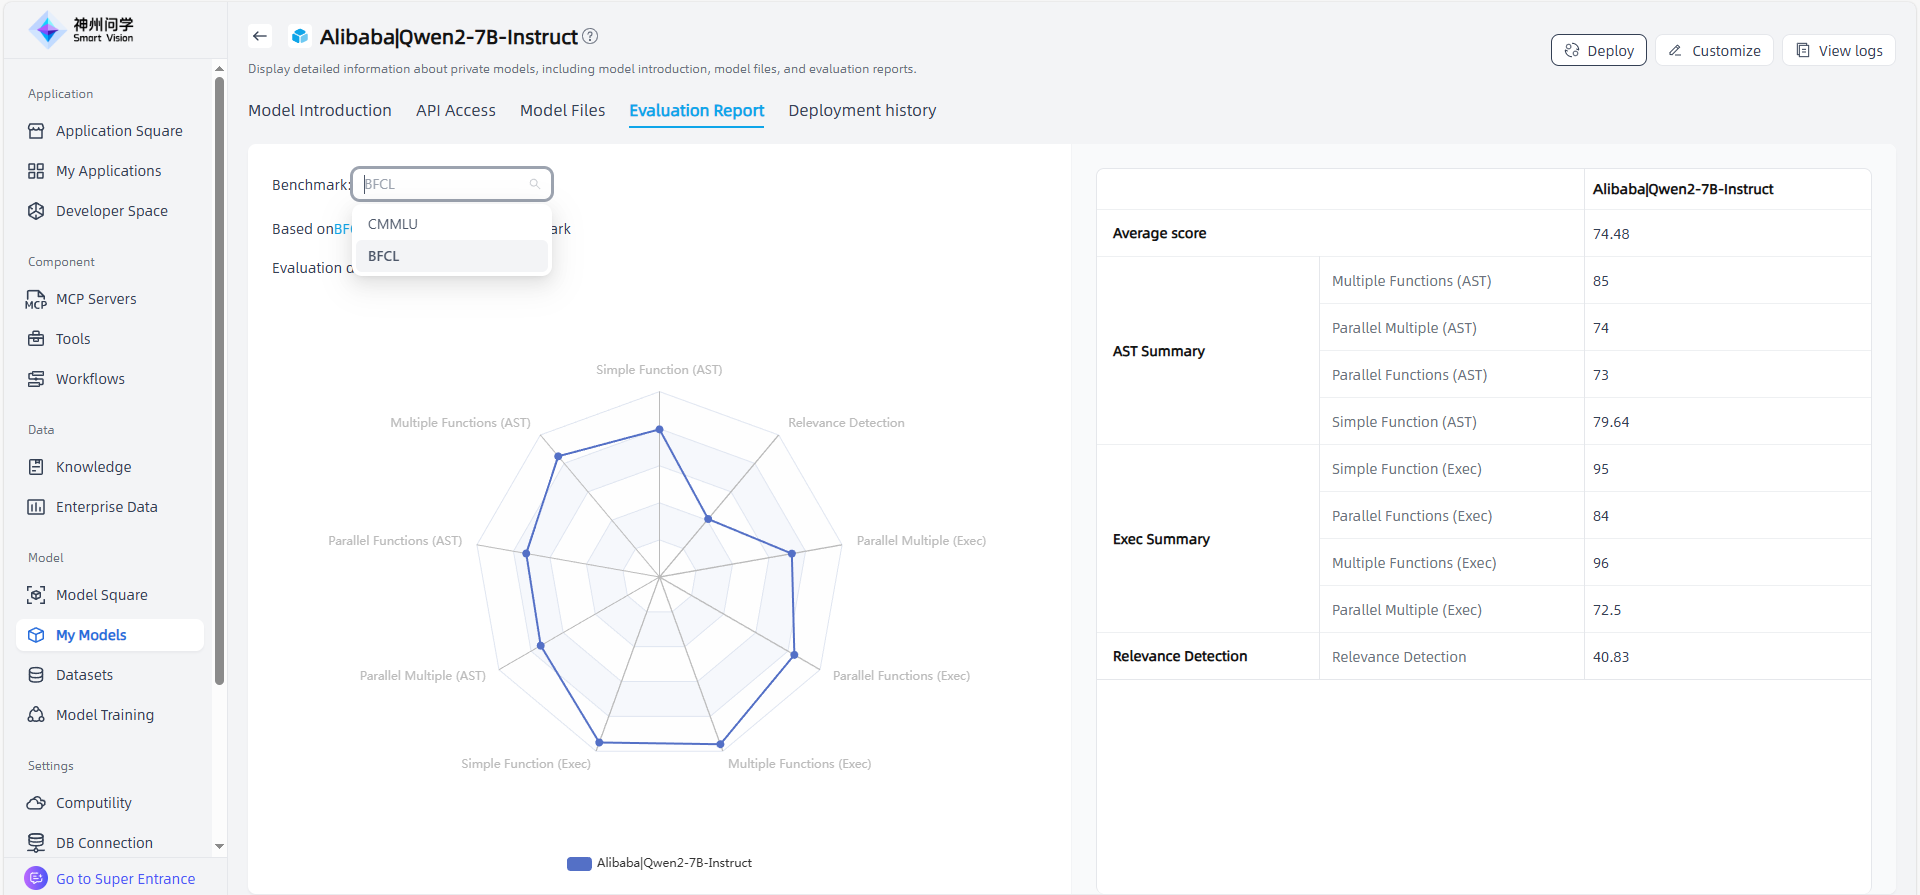This screenshot has width=1920, height=895.
Task: Click the Go to Super Entrance link
Action: (125, 879)
